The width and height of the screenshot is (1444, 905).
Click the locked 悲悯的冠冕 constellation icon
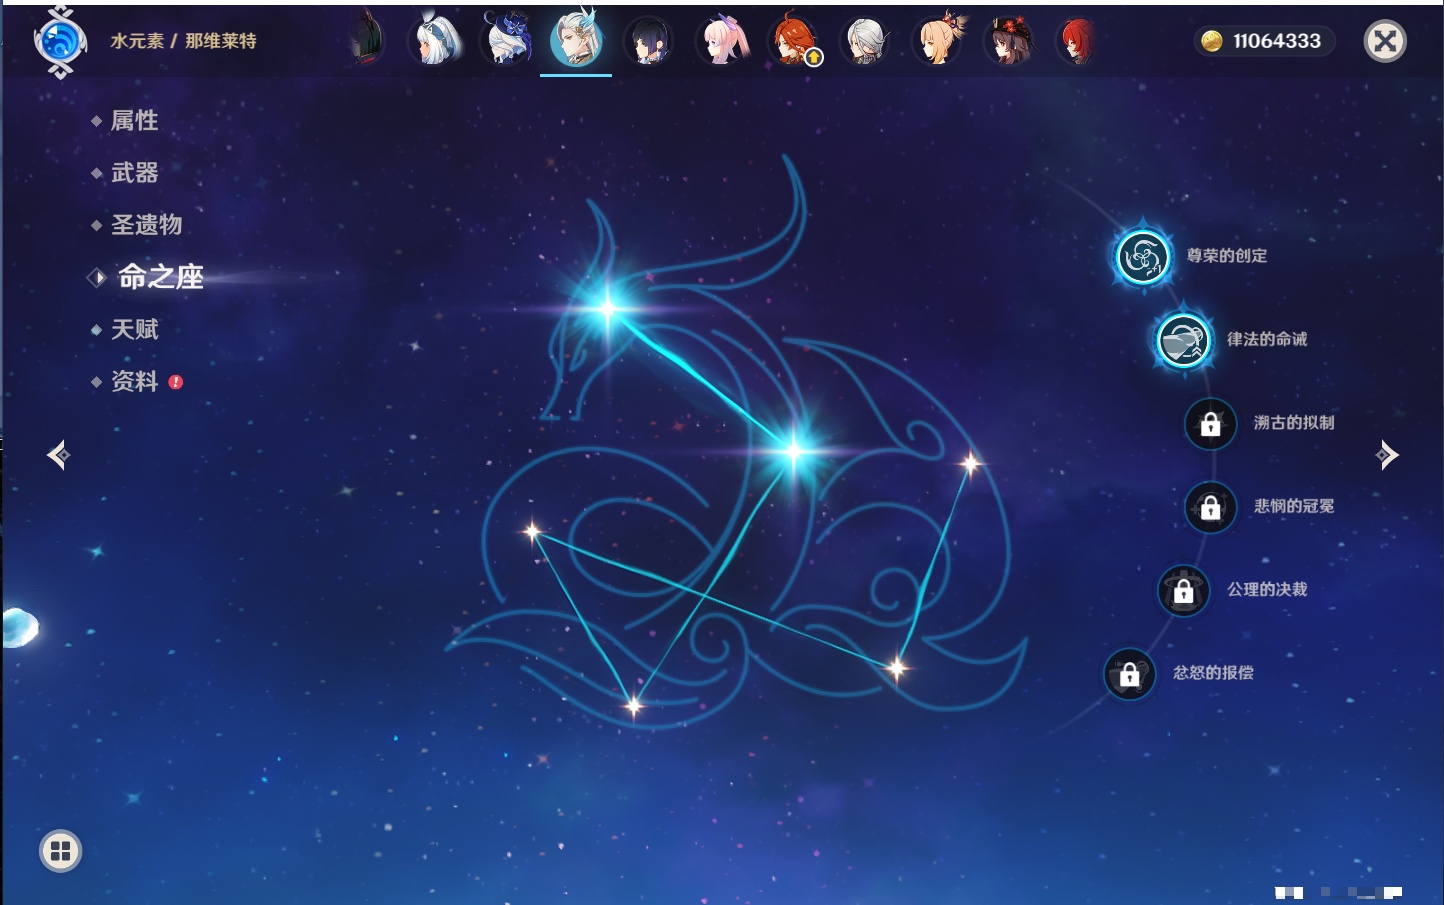tap(1210, 507)
